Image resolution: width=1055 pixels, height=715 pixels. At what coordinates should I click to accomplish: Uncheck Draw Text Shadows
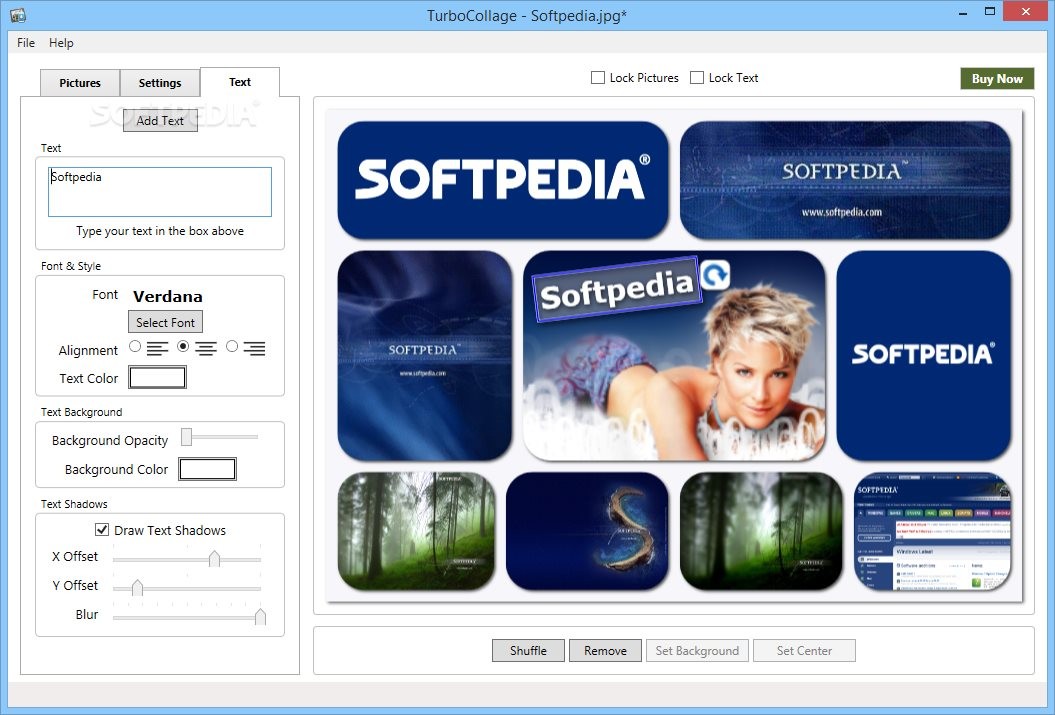(x=102, y=529)
